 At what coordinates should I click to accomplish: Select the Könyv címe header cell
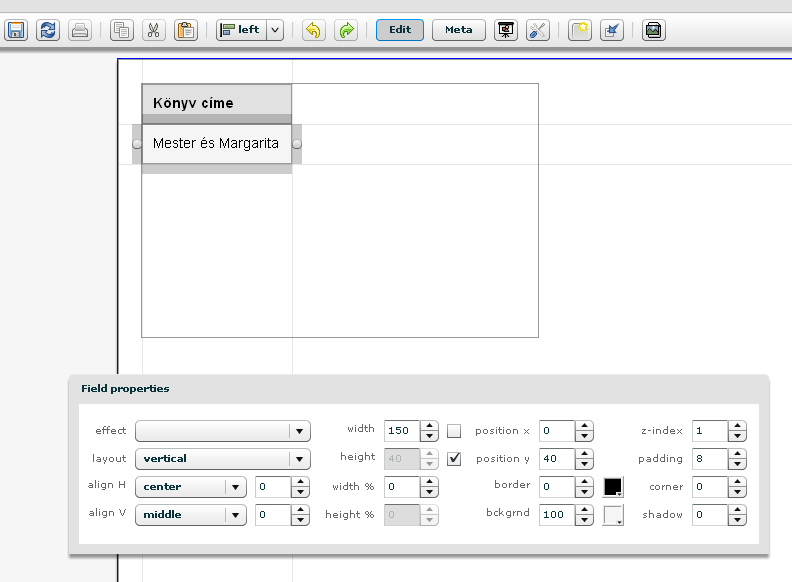[217, 103]
